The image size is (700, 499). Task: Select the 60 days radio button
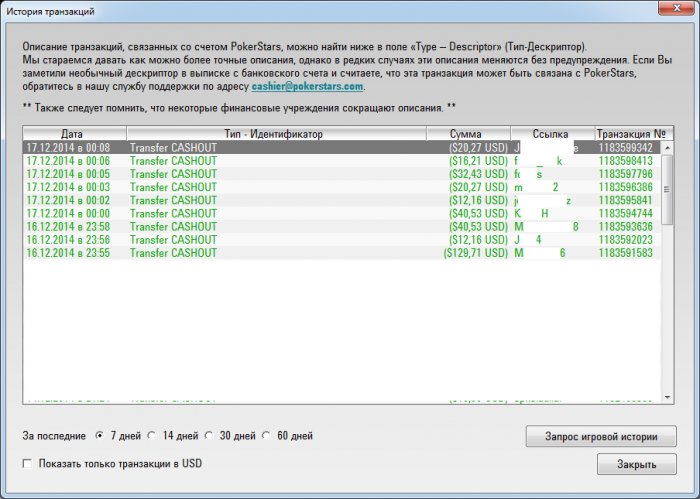click(x=266, y=436)
